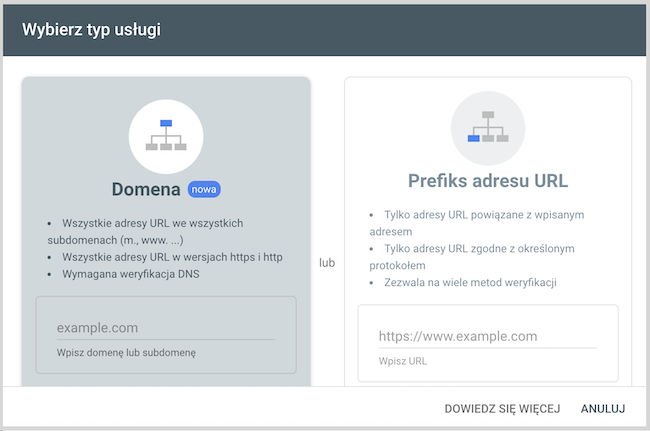Click 'Zezwala na wiele metod weryfikacji' text
This screenshot has width=650, height=431.
point(470,282)
